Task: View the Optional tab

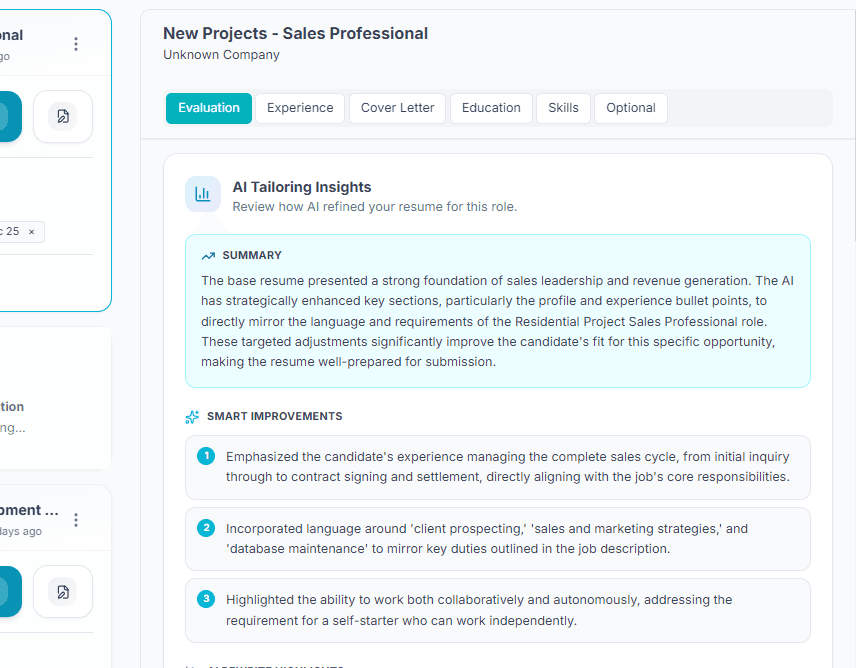Action: [x=631, y=108]
